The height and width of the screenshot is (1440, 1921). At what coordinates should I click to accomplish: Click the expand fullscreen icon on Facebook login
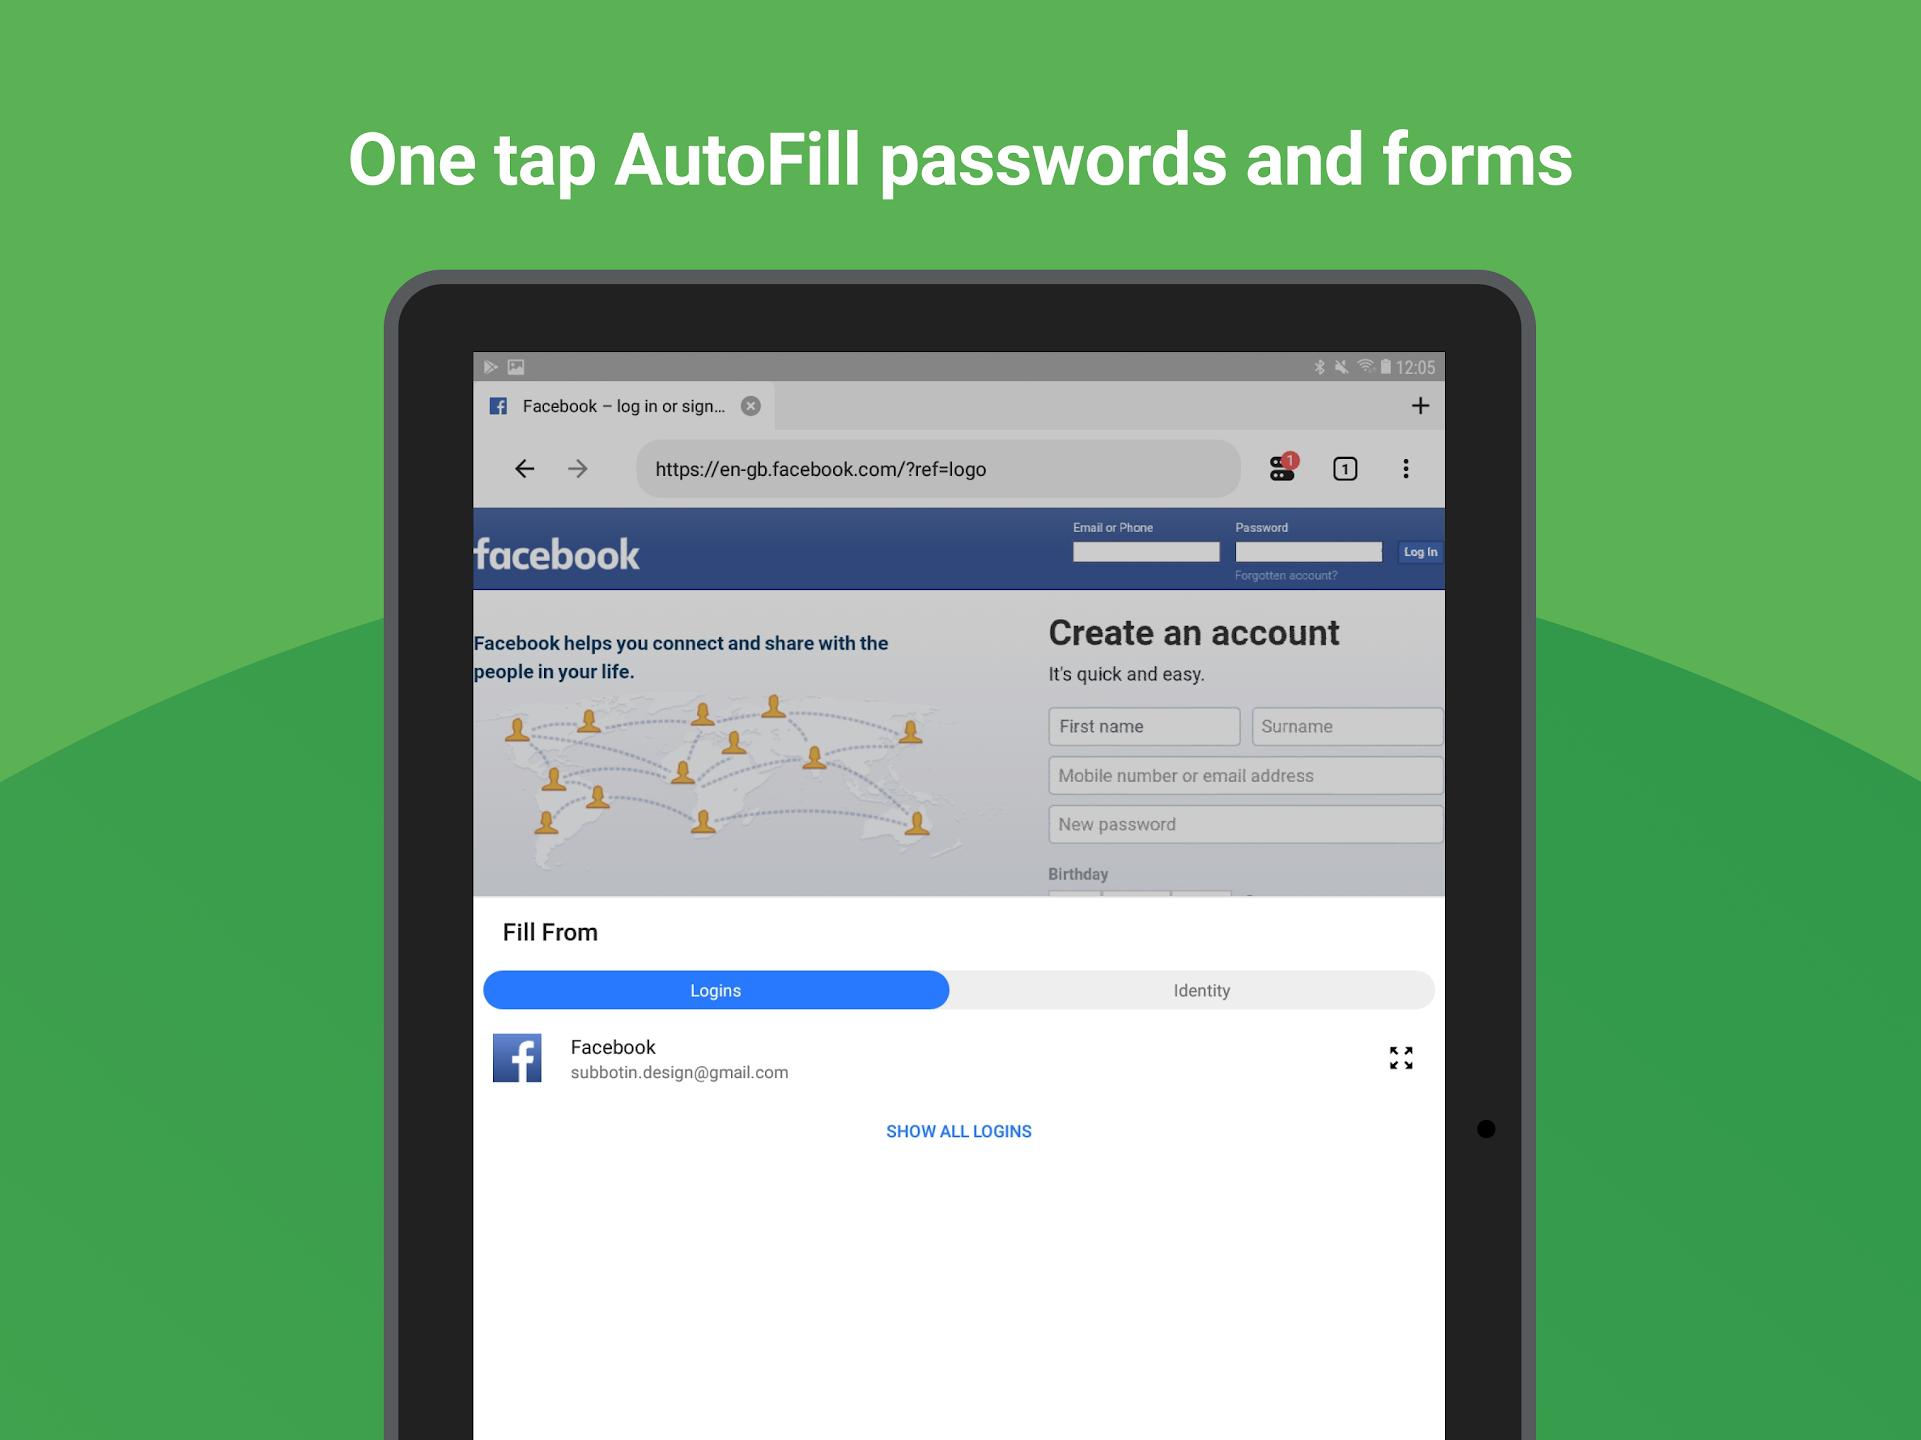point(1399,1057)
